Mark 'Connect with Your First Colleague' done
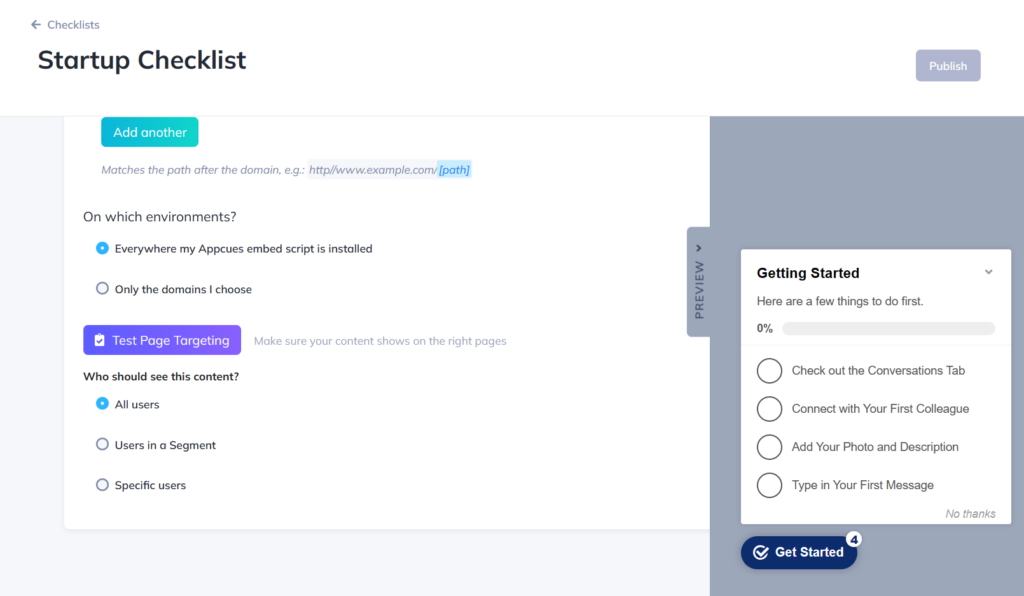 769,408
